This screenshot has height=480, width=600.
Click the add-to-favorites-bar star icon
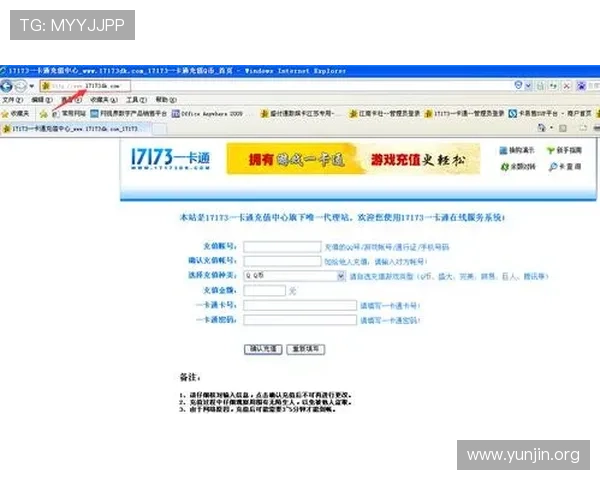43,114
